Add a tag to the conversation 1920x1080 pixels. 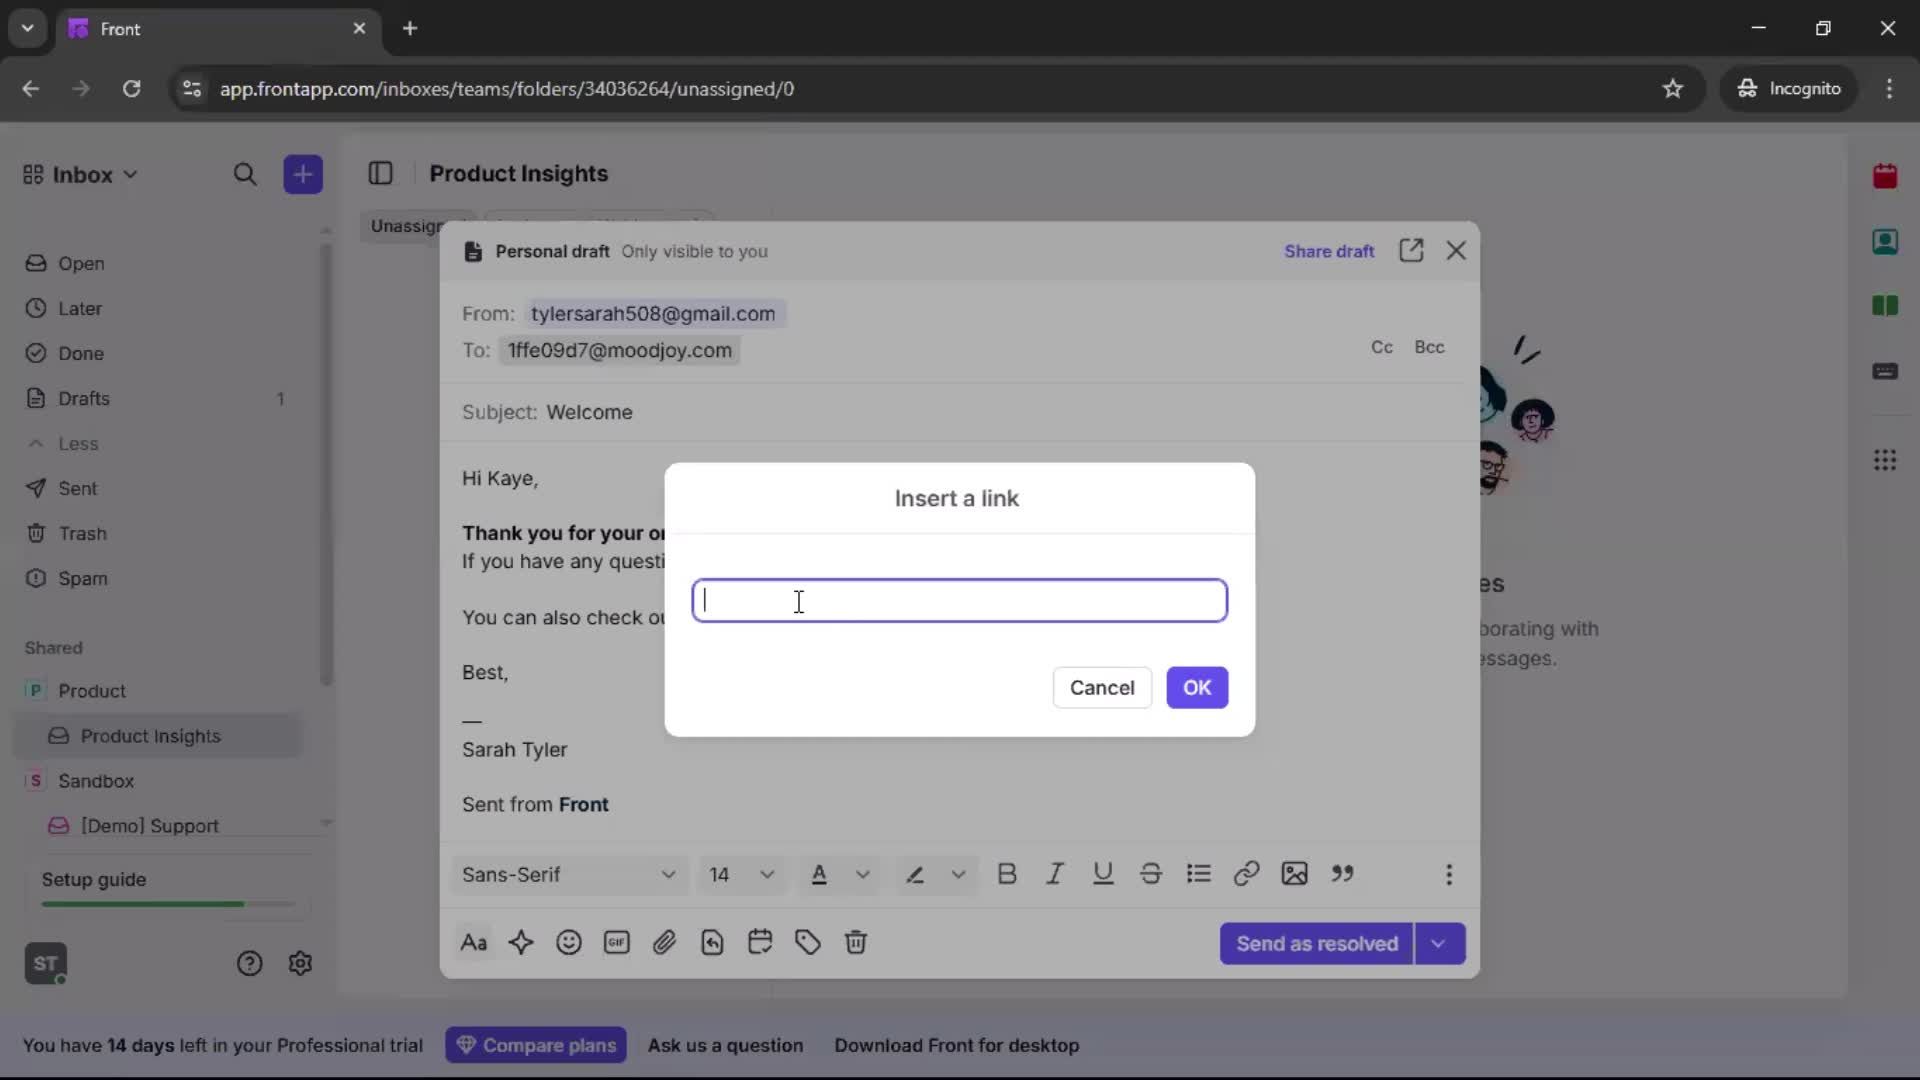click(x=808, y=943)
